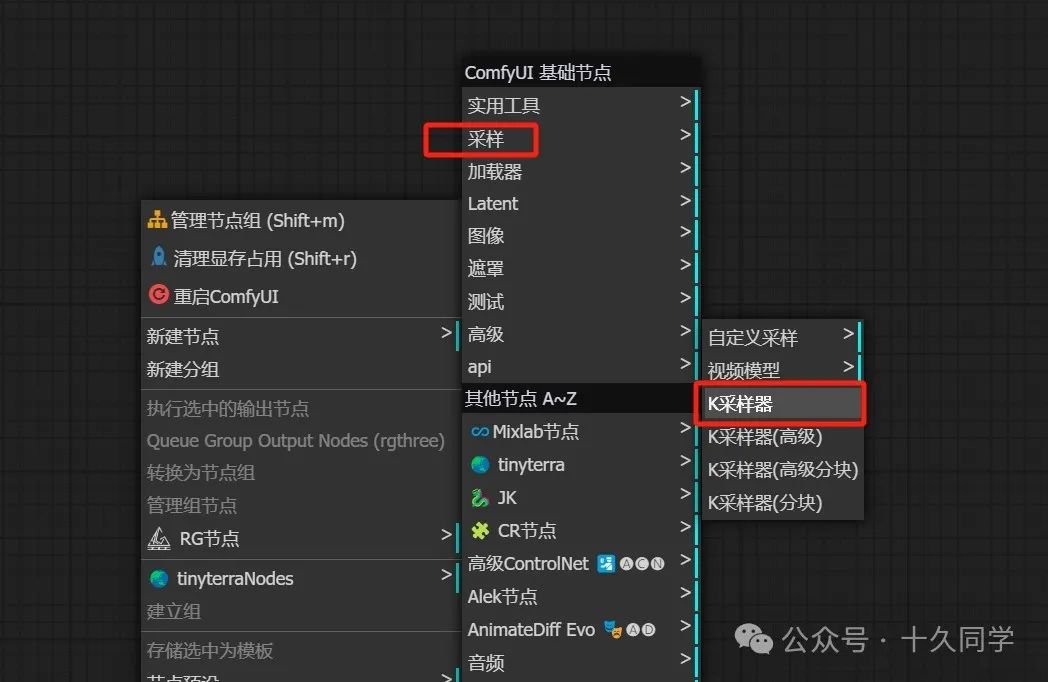Click the RG节点 logo icon
Screen dimensions: 1048x682
pos(159,538)
